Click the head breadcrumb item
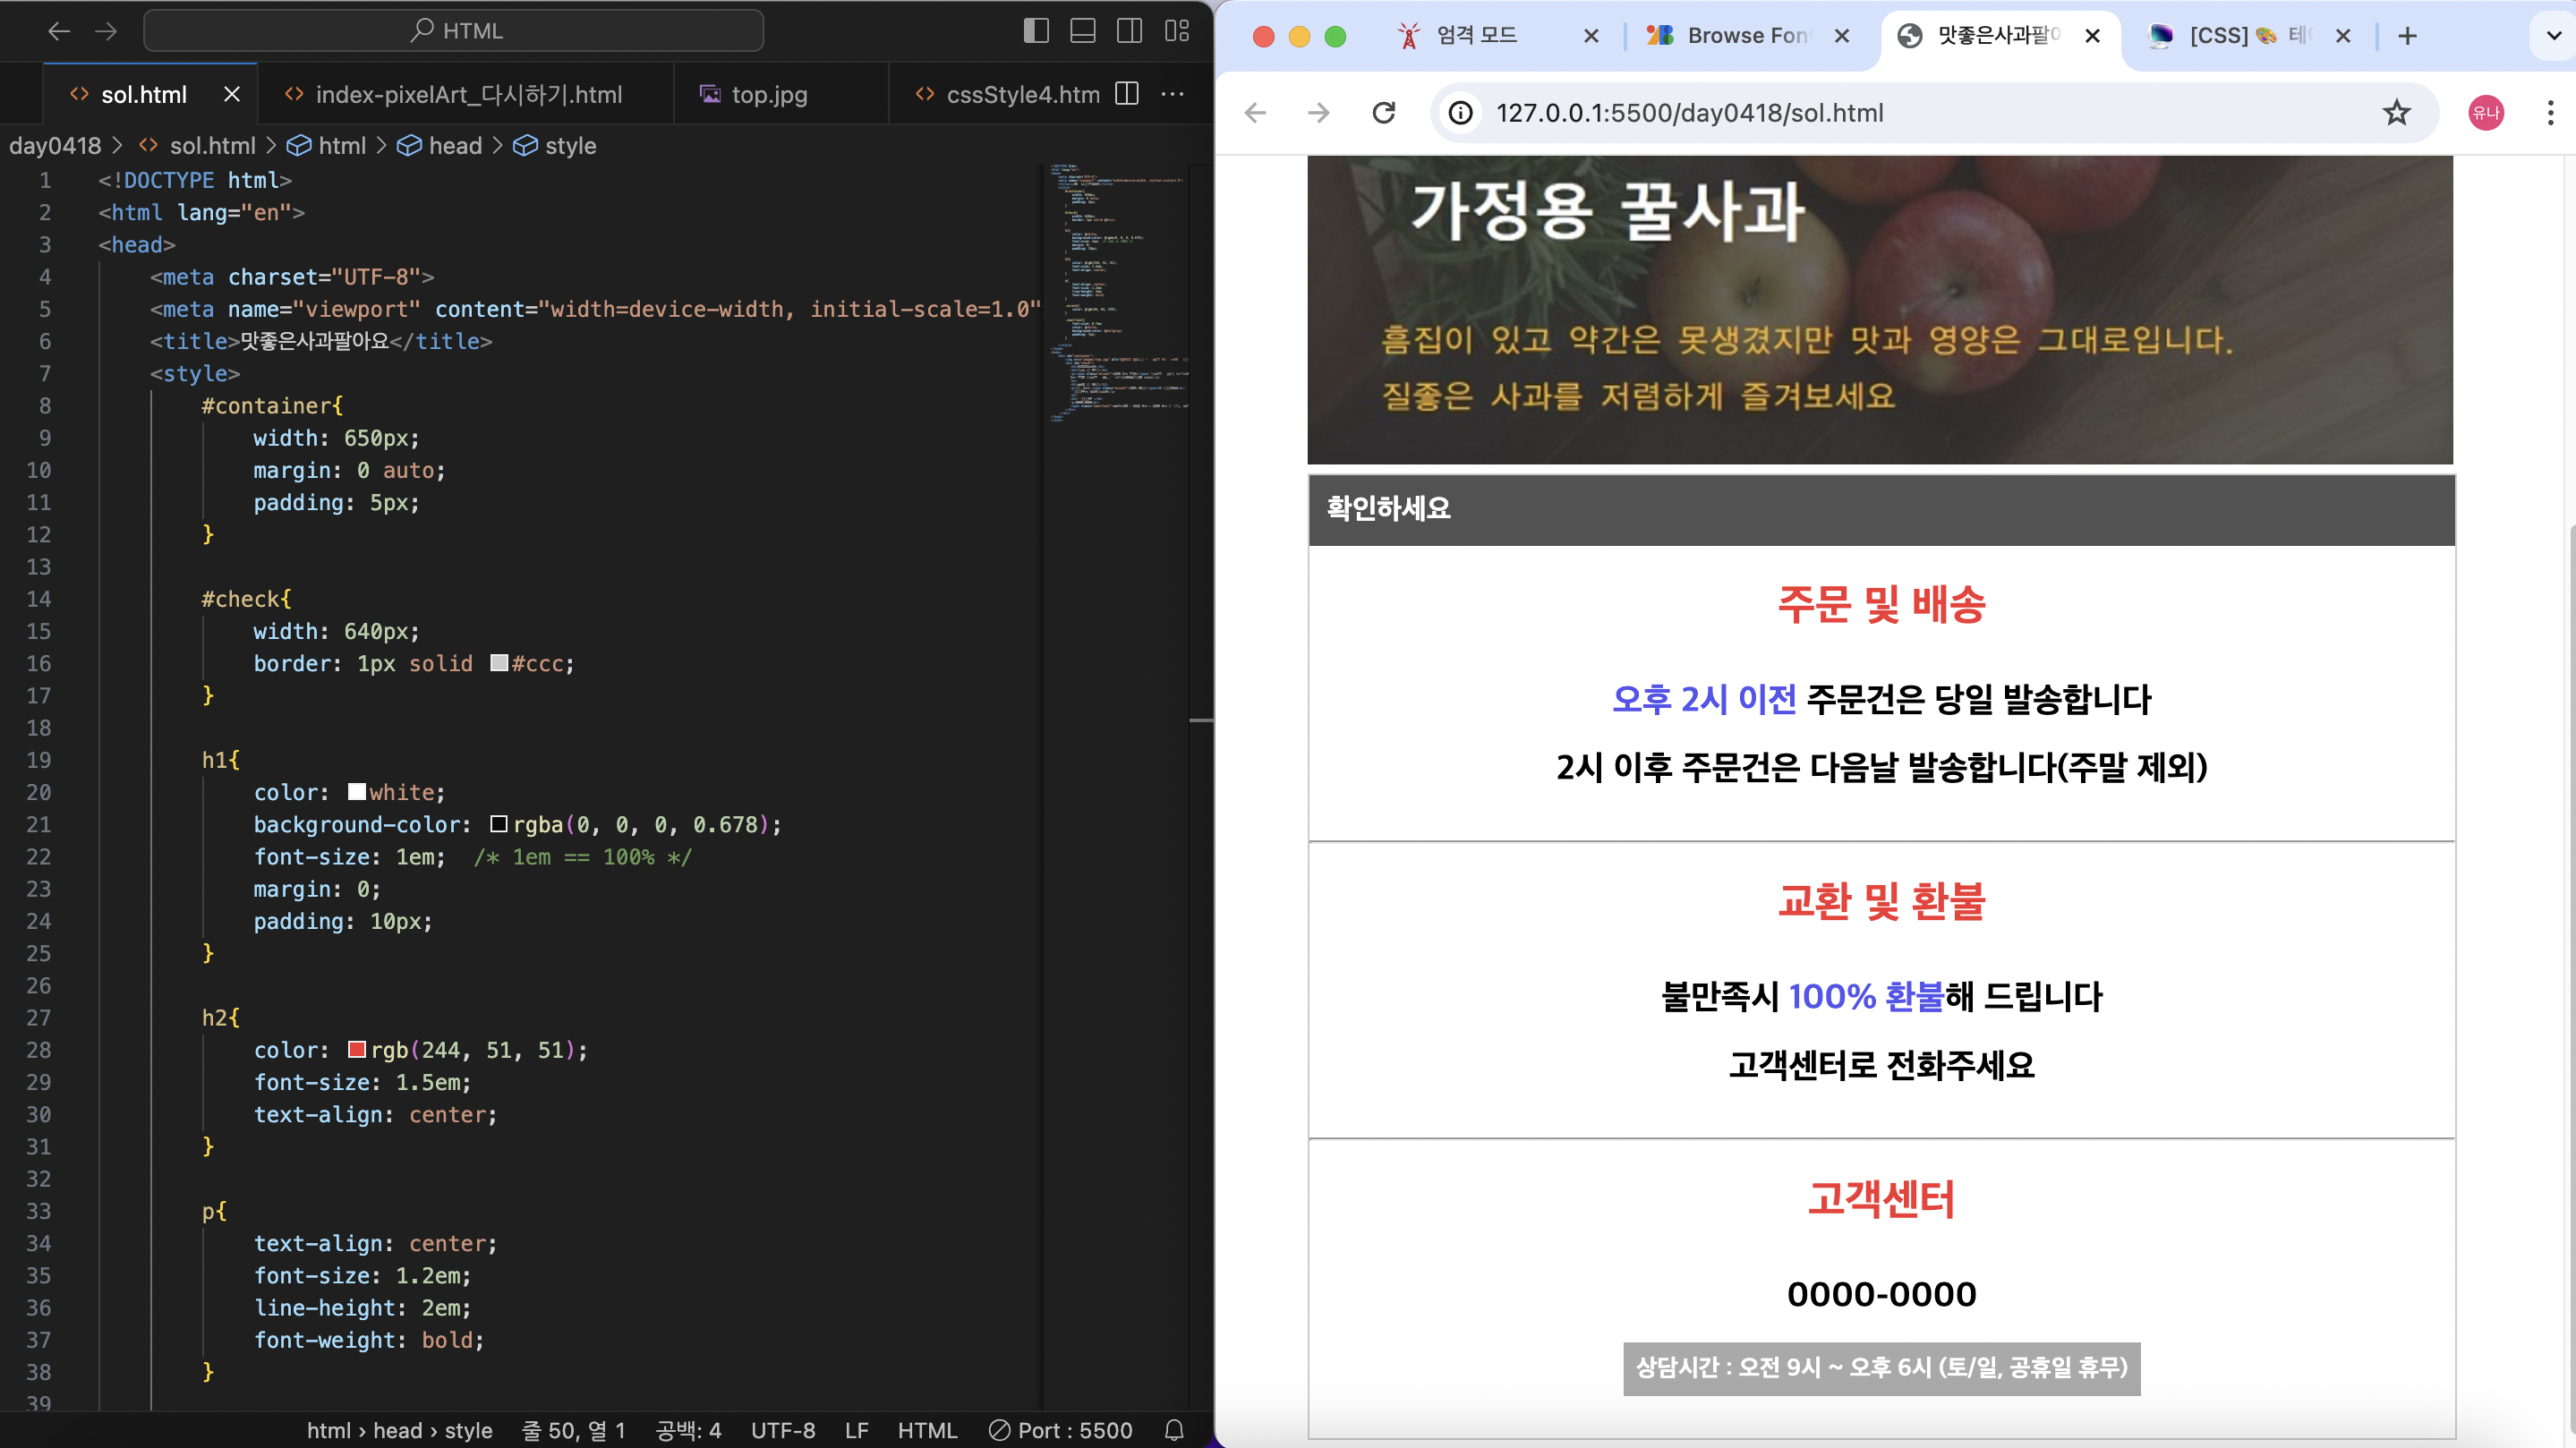This screenshot has width=2576, height=1448. (x=455, y=146)
